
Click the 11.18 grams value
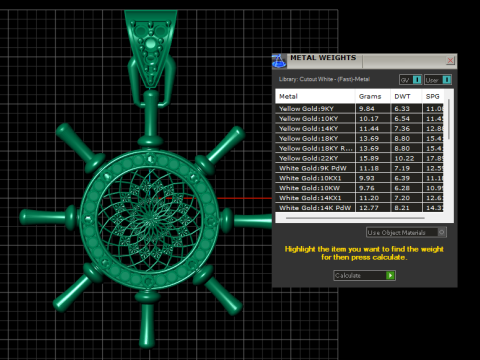369,168
